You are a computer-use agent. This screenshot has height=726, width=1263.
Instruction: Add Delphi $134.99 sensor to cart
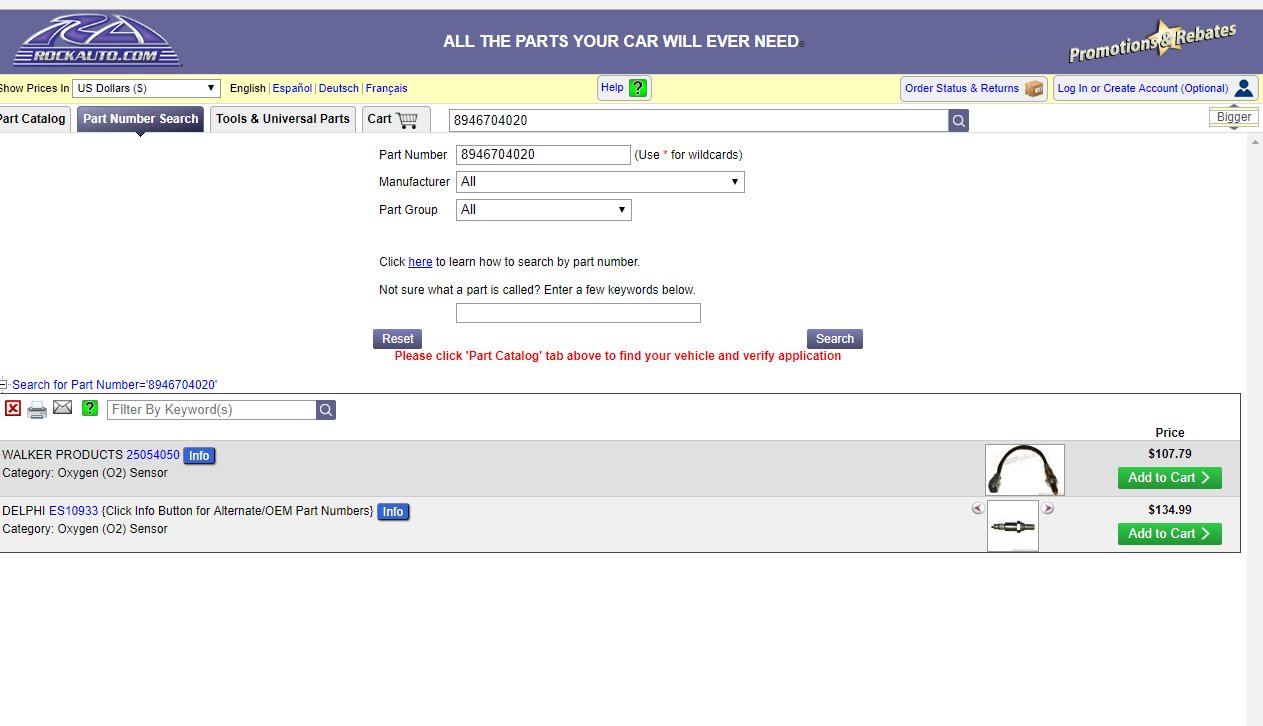(x=1170, y=534)
